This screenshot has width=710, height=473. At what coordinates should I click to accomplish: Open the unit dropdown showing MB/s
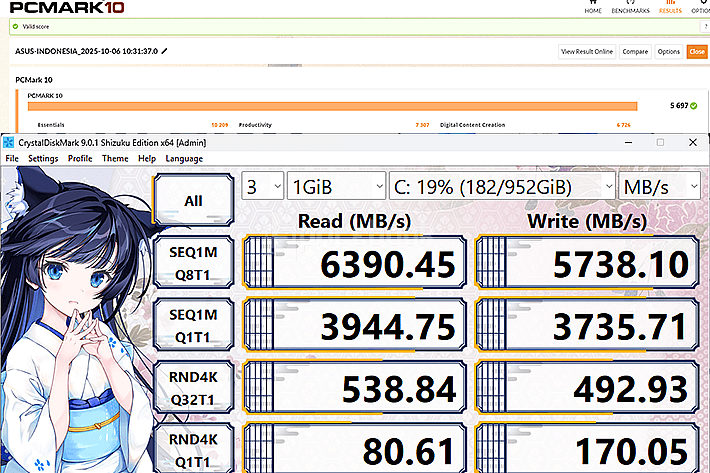[x=660, y=186]
